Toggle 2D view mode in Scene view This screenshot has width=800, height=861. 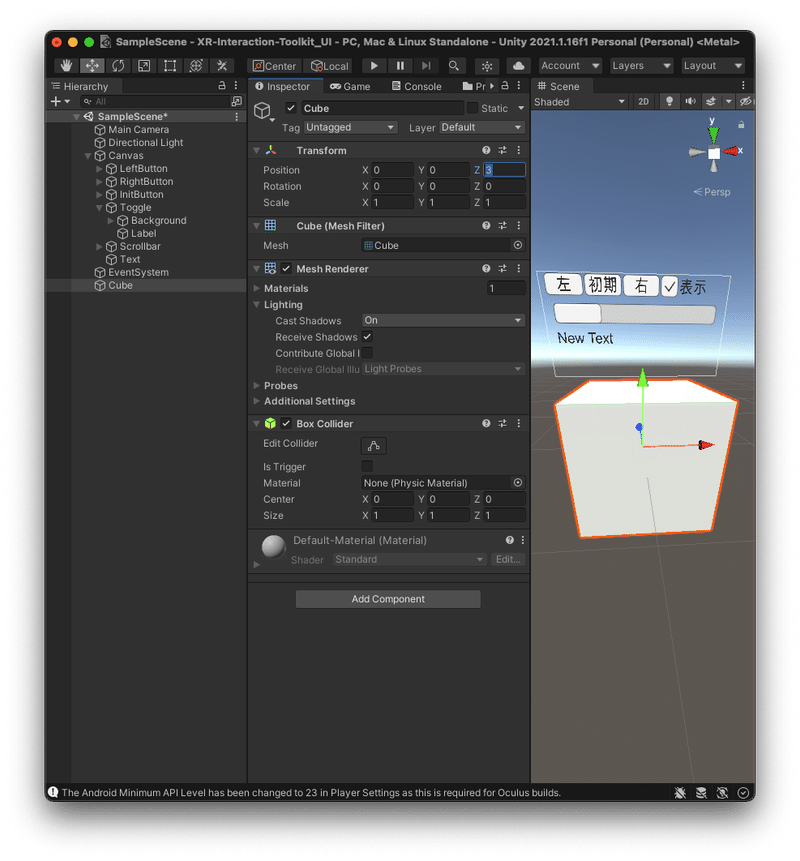[645, 102]
